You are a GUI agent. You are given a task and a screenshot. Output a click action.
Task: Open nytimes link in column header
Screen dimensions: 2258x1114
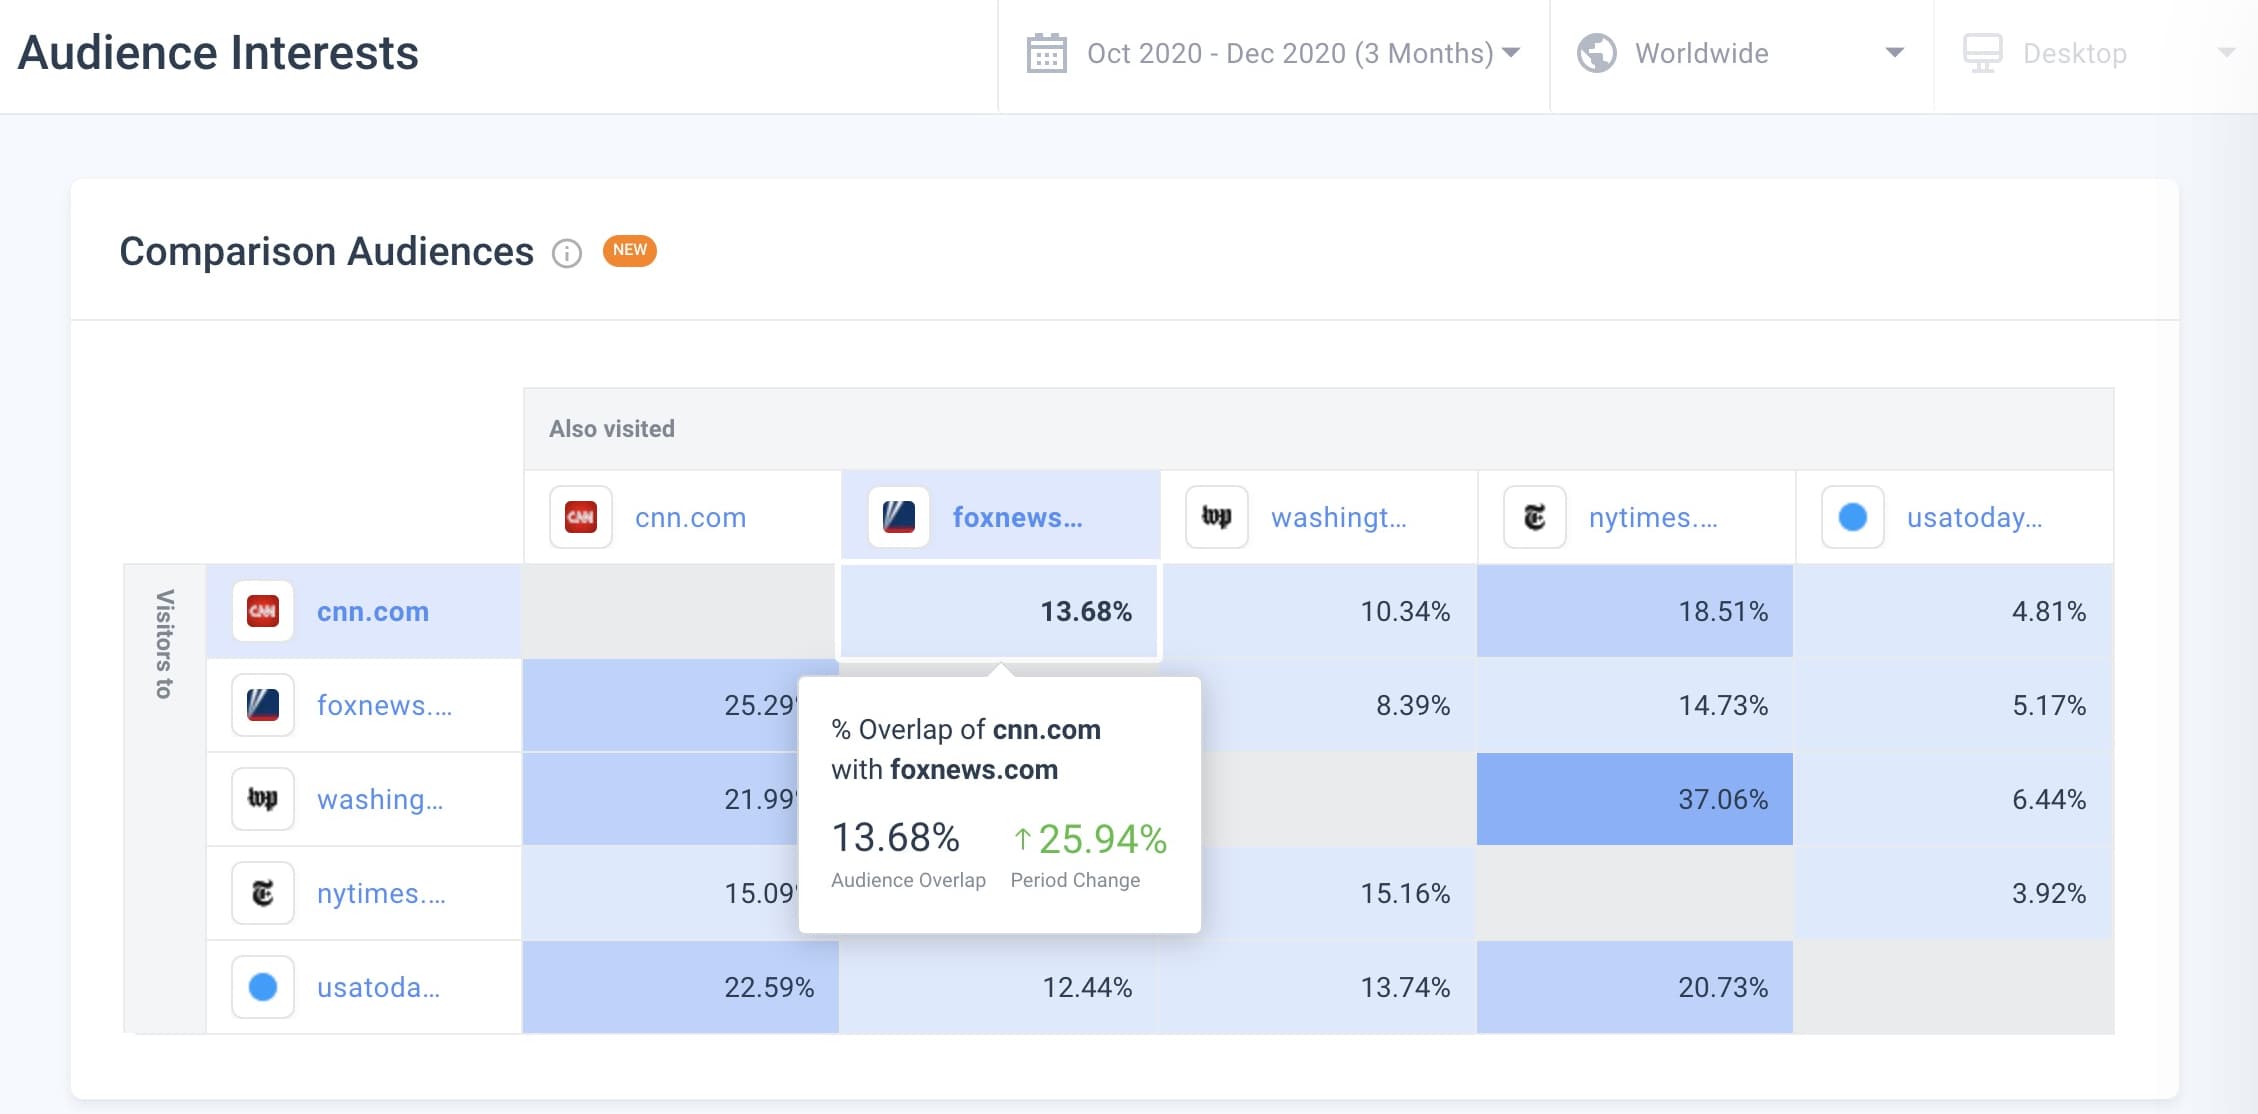[x=1653, y=517]
